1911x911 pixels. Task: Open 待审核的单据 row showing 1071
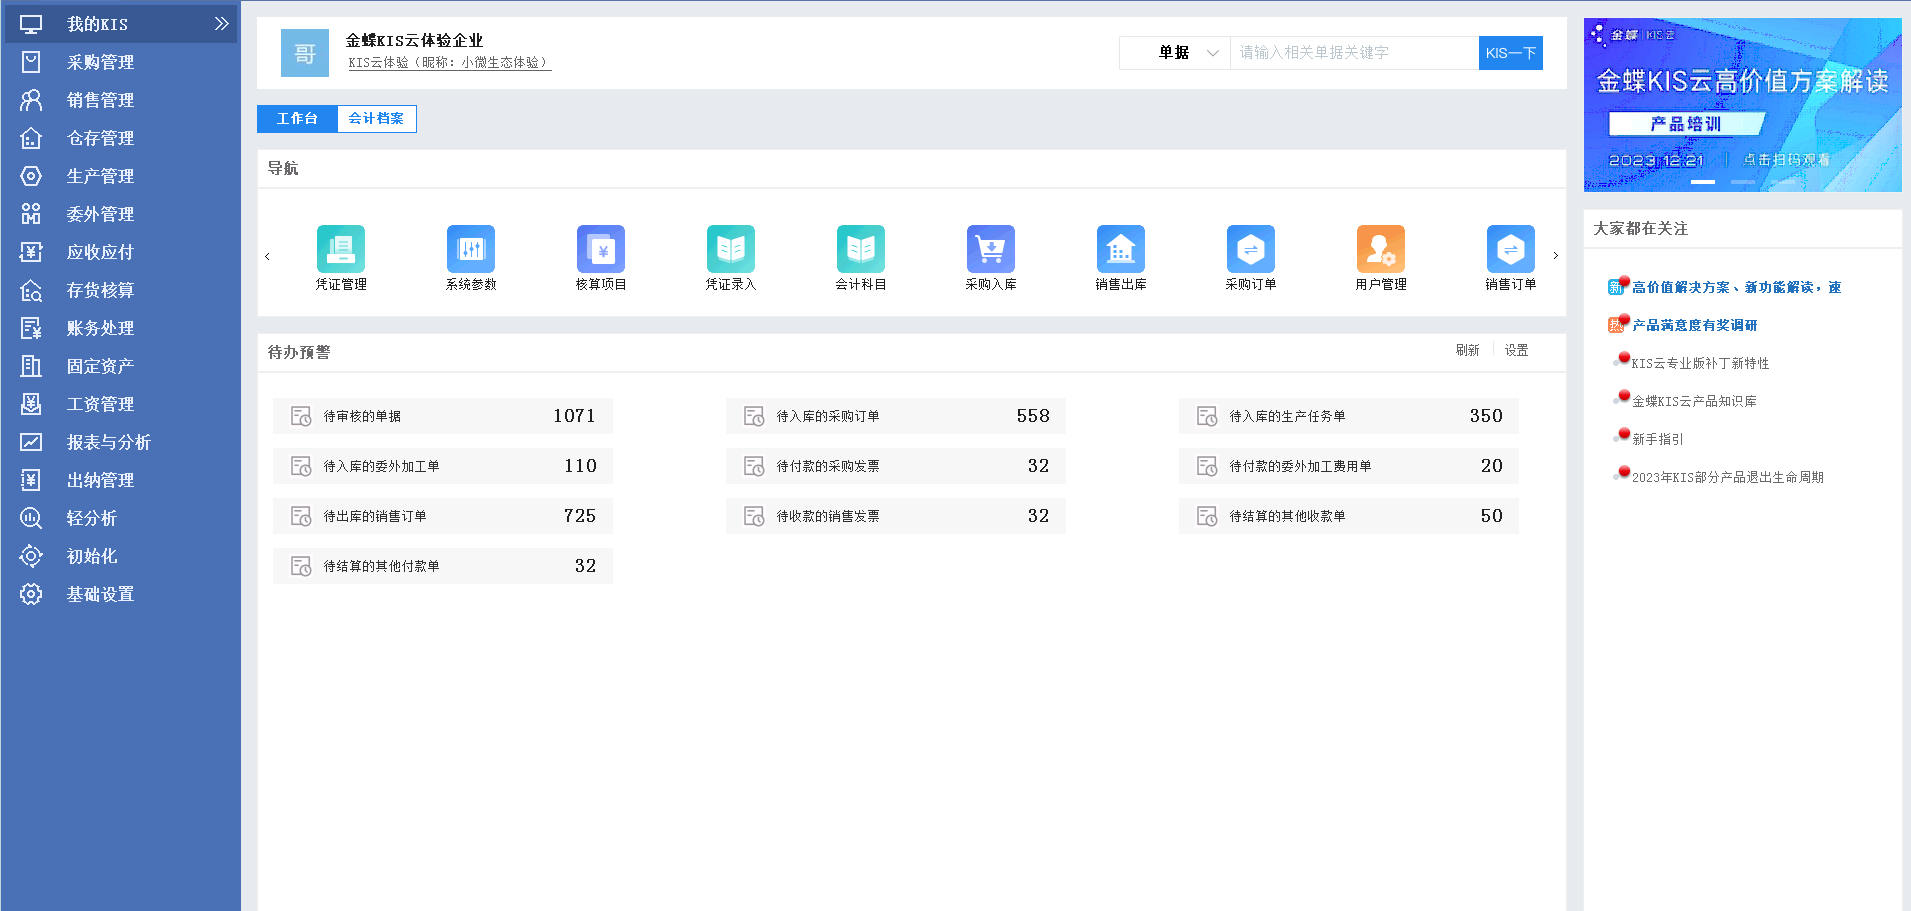(x=443, y=416)
